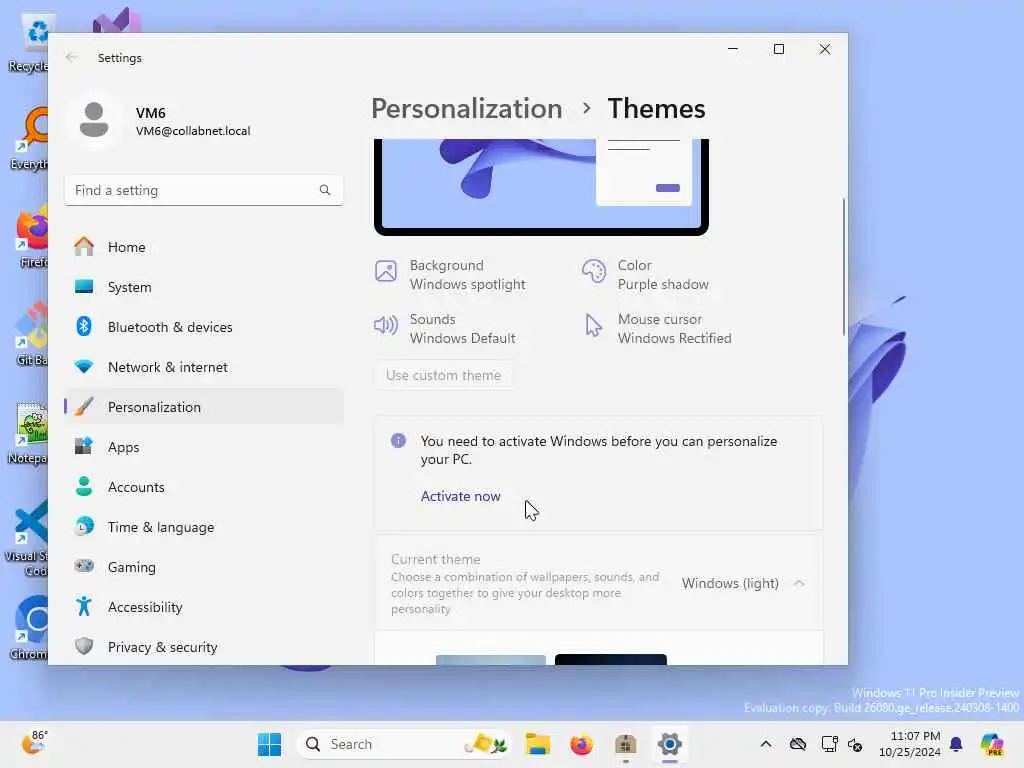Click the Sounds speaker icon
This screenshot has height=768, width=1024.
(386, 325)
